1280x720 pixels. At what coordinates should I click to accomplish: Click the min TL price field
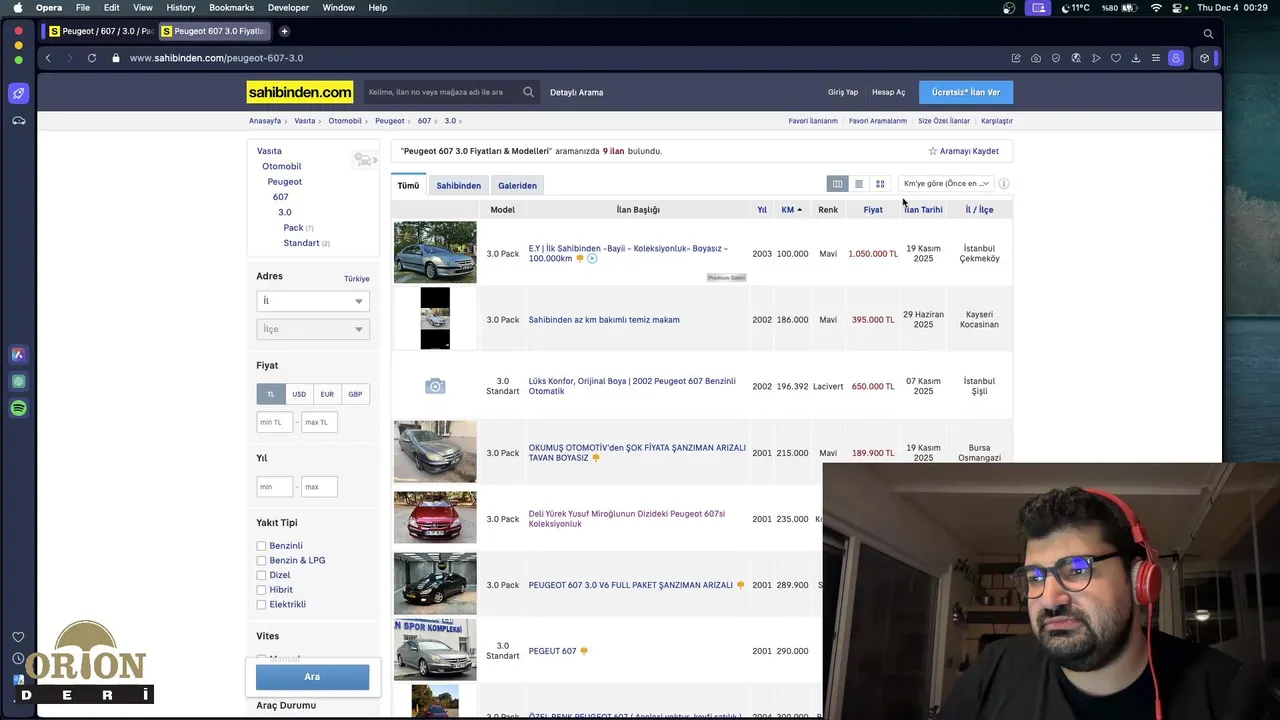click(x=275, y=422)
